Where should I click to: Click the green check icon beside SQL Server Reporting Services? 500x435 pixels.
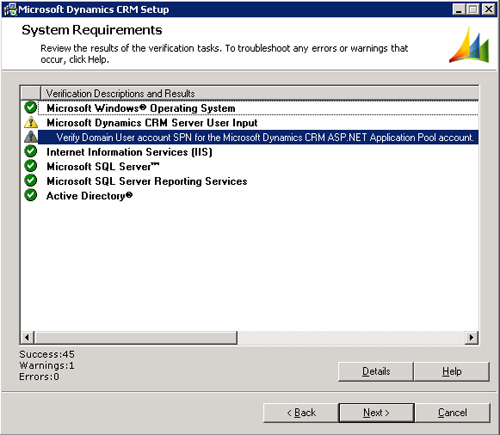(31, 180)
